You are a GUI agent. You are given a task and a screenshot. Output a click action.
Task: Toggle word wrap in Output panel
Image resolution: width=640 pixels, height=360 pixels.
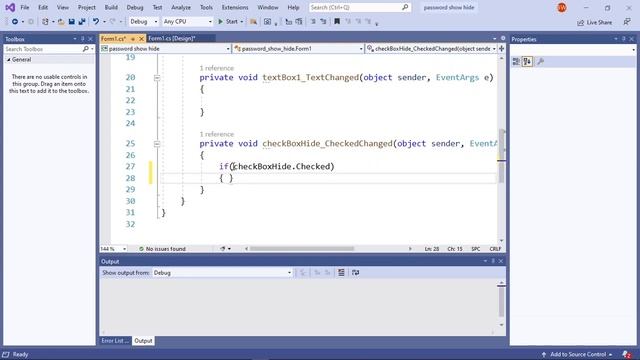(x=356, y=273)
